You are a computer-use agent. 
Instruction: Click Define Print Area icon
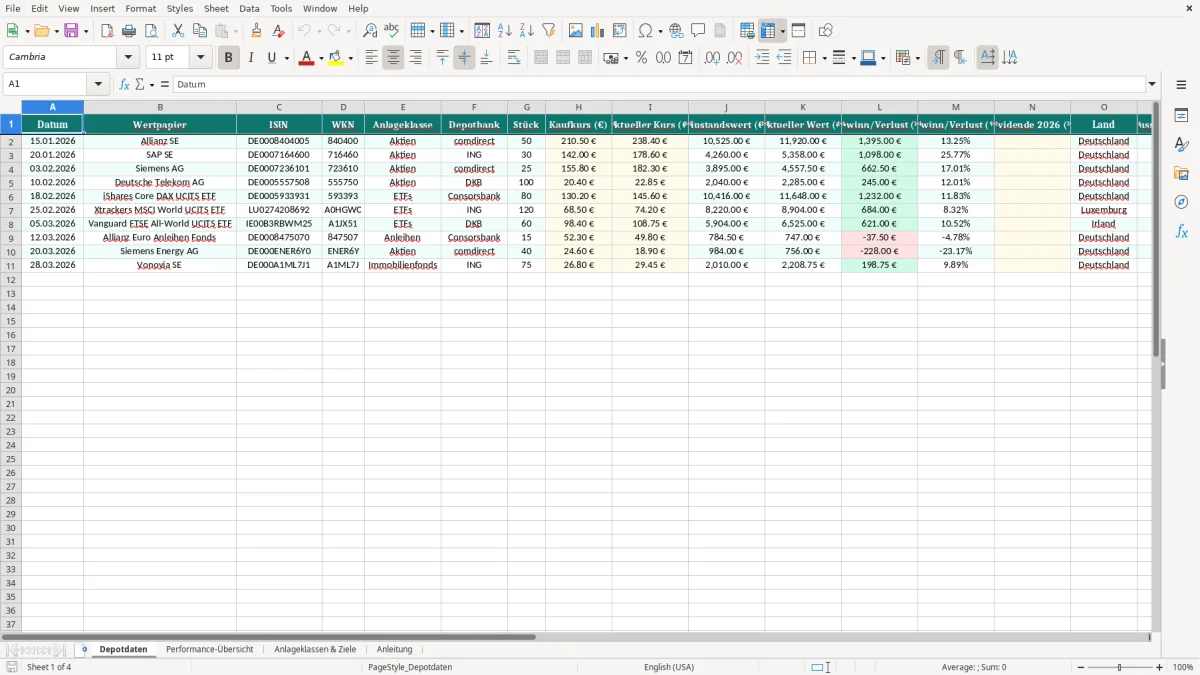pyautogui.click(x=747, y=31)
